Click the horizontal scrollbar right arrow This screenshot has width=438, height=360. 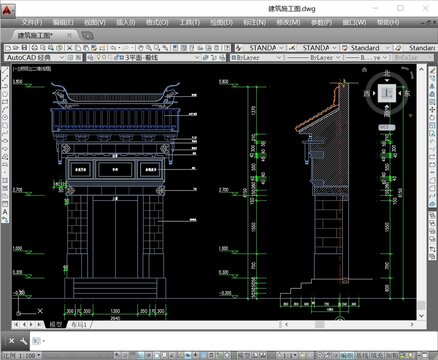click(412, 324)
